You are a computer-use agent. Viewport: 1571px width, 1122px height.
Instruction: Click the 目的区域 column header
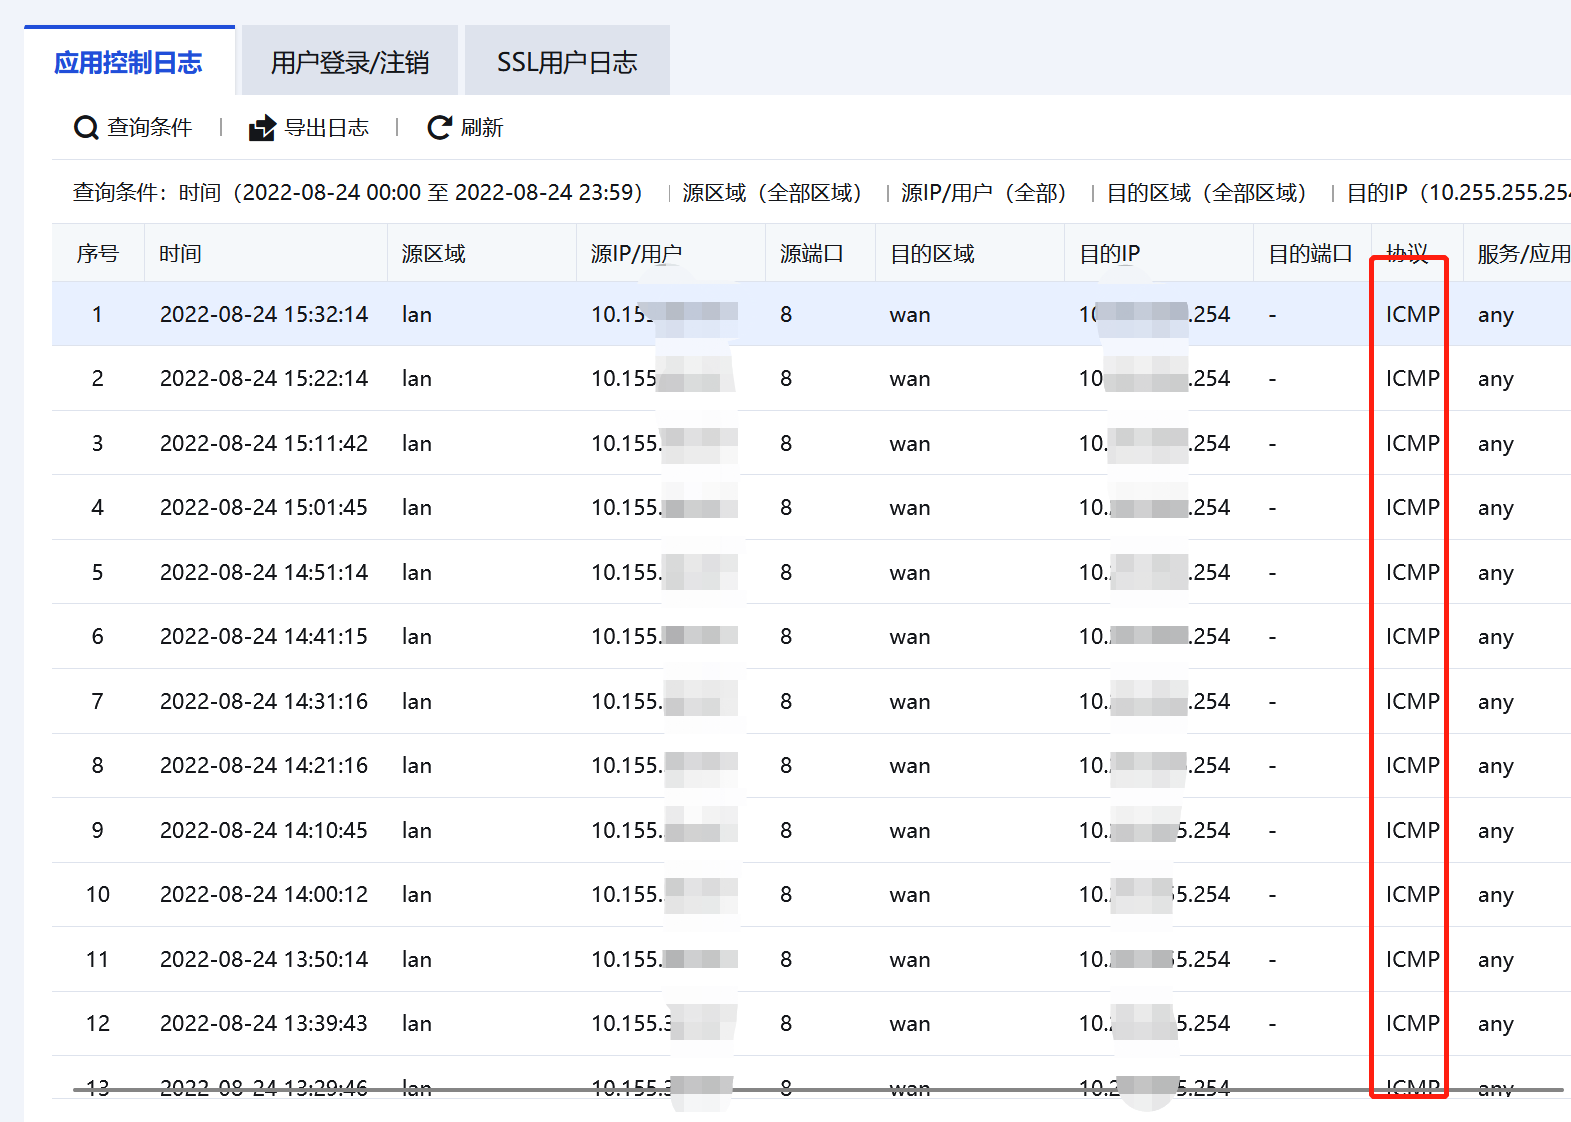pos(932,254)
